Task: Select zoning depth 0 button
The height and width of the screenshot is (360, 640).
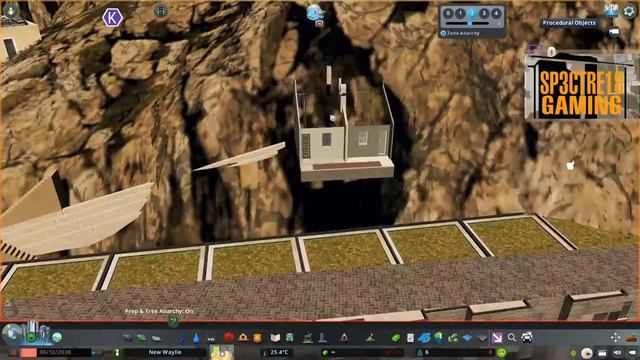Action: click(x=448, y=13)
